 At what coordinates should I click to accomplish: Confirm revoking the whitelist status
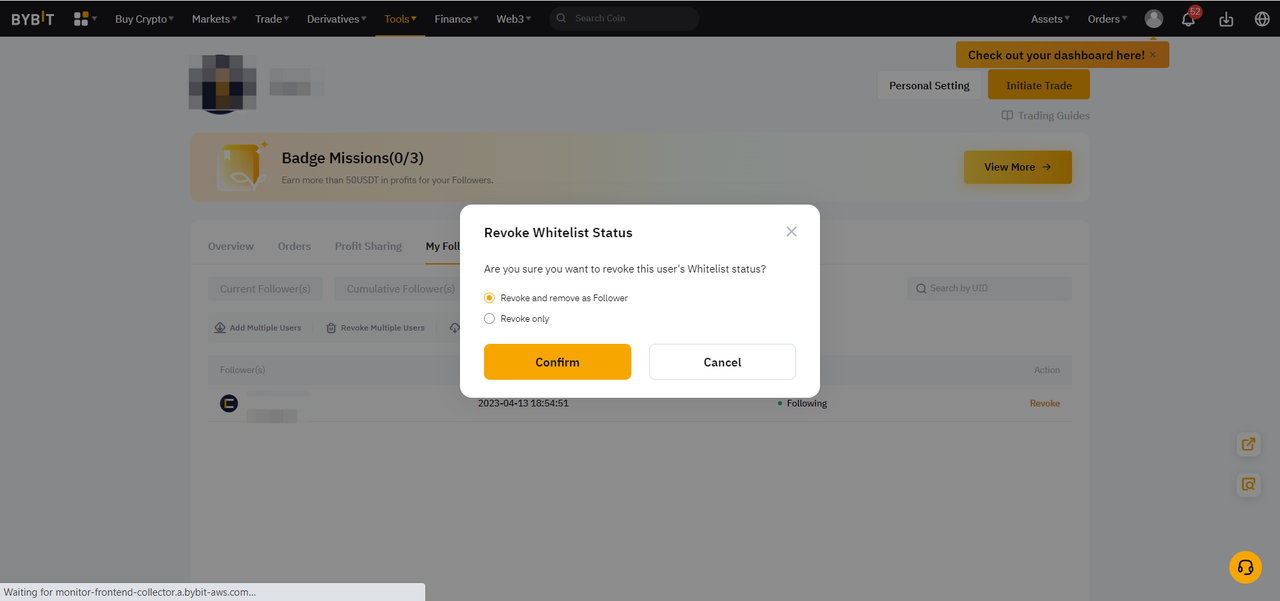(557, 362)
